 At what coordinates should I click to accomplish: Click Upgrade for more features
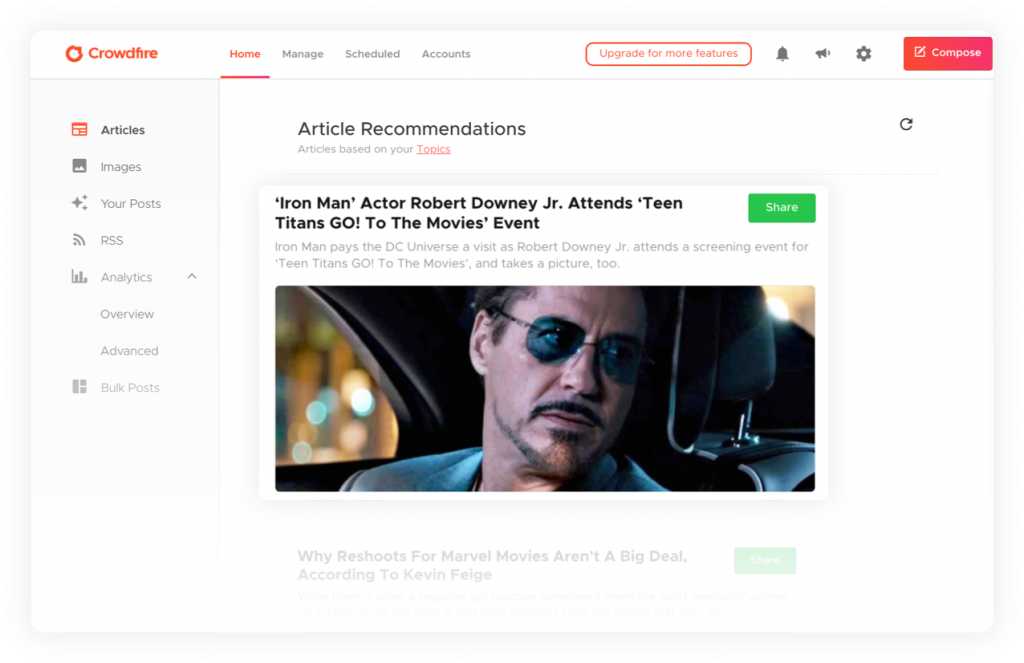(668, 54)
